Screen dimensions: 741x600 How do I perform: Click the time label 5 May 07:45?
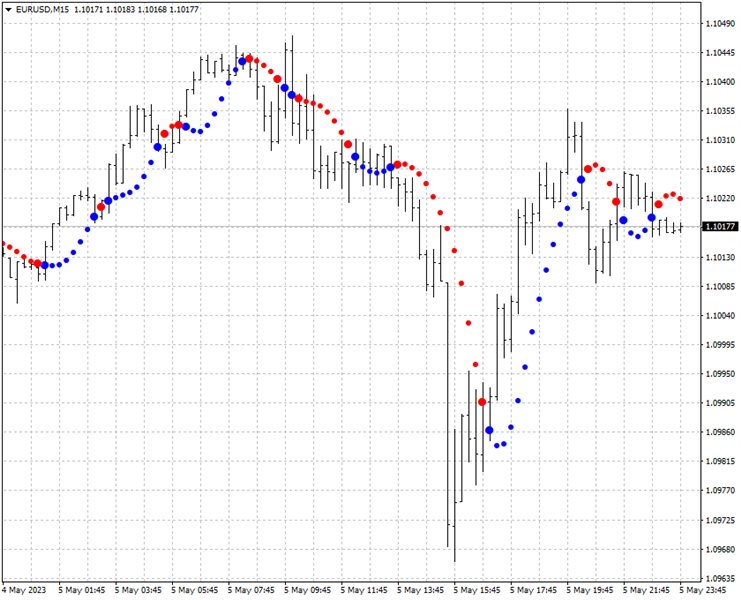coord(251,590)
